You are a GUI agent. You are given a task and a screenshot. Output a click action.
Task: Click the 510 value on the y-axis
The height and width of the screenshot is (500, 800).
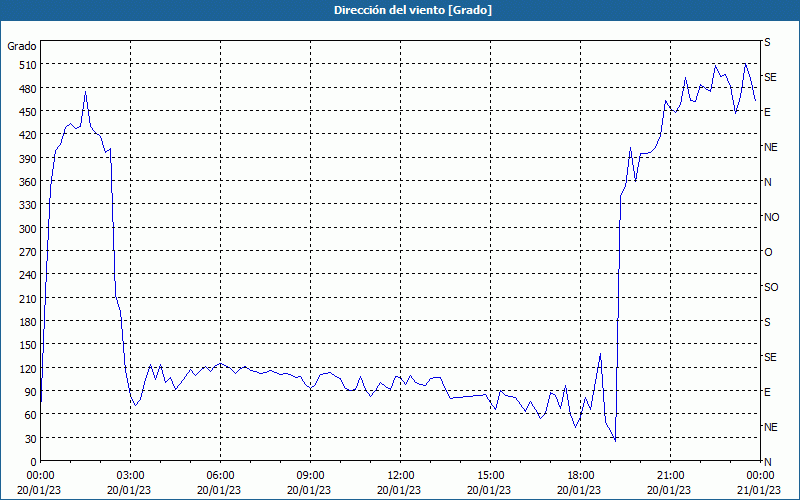(x=29, y=65)
